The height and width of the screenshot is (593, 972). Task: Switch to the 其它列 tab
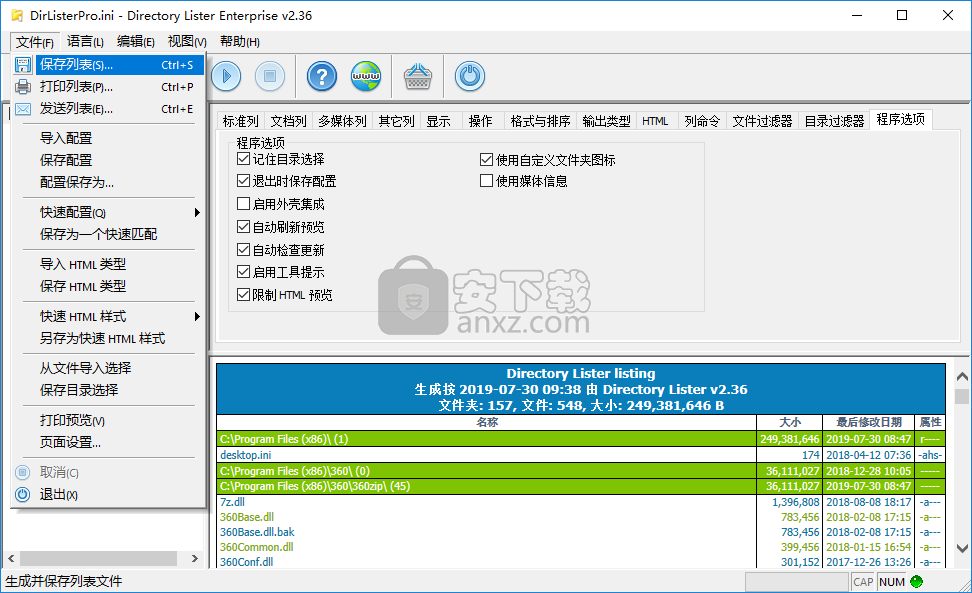pos(397,121)
